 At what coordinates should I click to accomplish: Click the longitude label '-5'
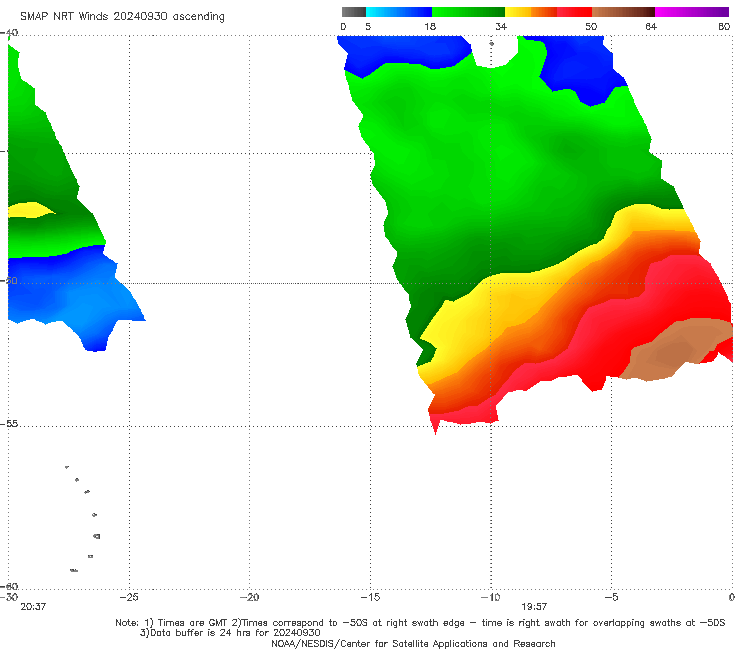611,597
